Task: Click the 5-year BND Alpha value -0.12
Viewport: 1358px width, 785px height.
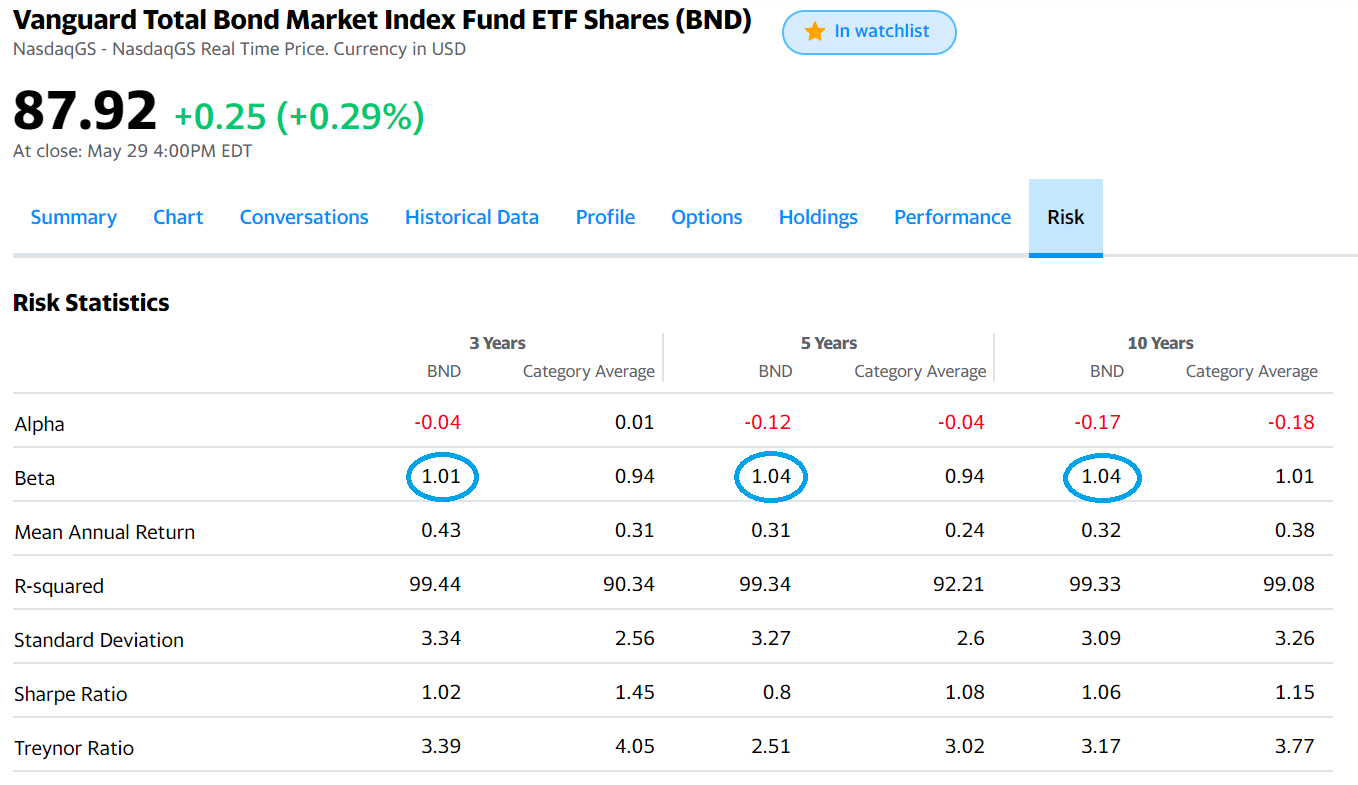Action: [x=767, y=422]
